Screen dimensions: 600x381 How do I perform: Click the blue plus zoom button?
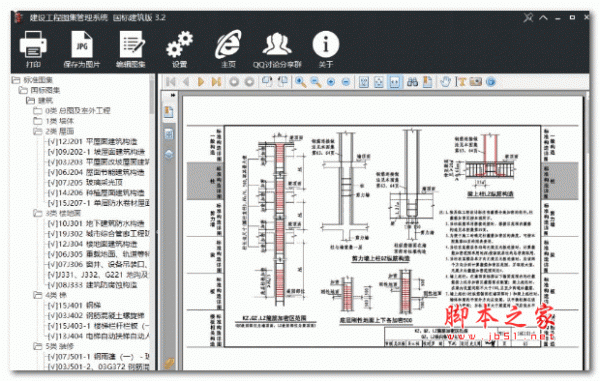[331, 82]
